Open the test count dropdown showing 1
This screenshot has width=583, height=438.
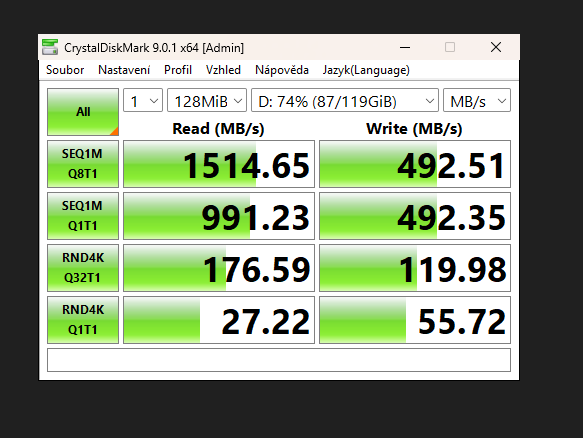pos(143,100)
